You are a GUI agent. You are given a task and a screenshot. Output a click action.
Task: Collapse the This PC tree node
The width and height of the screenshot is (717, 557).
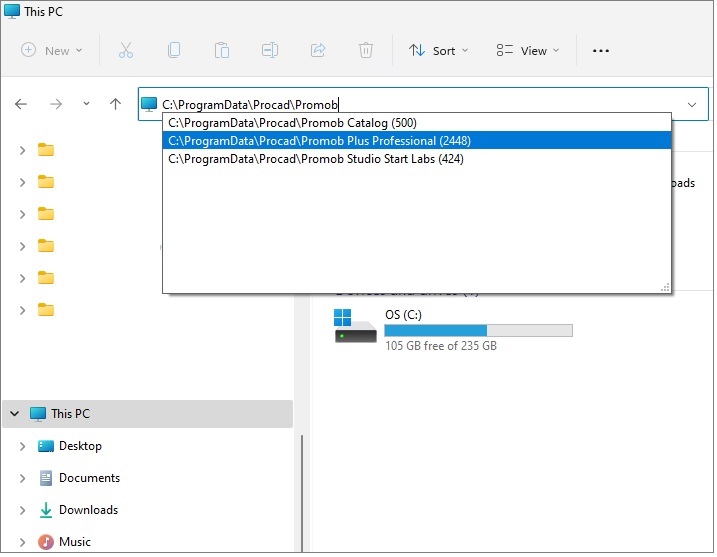point(15,414)
